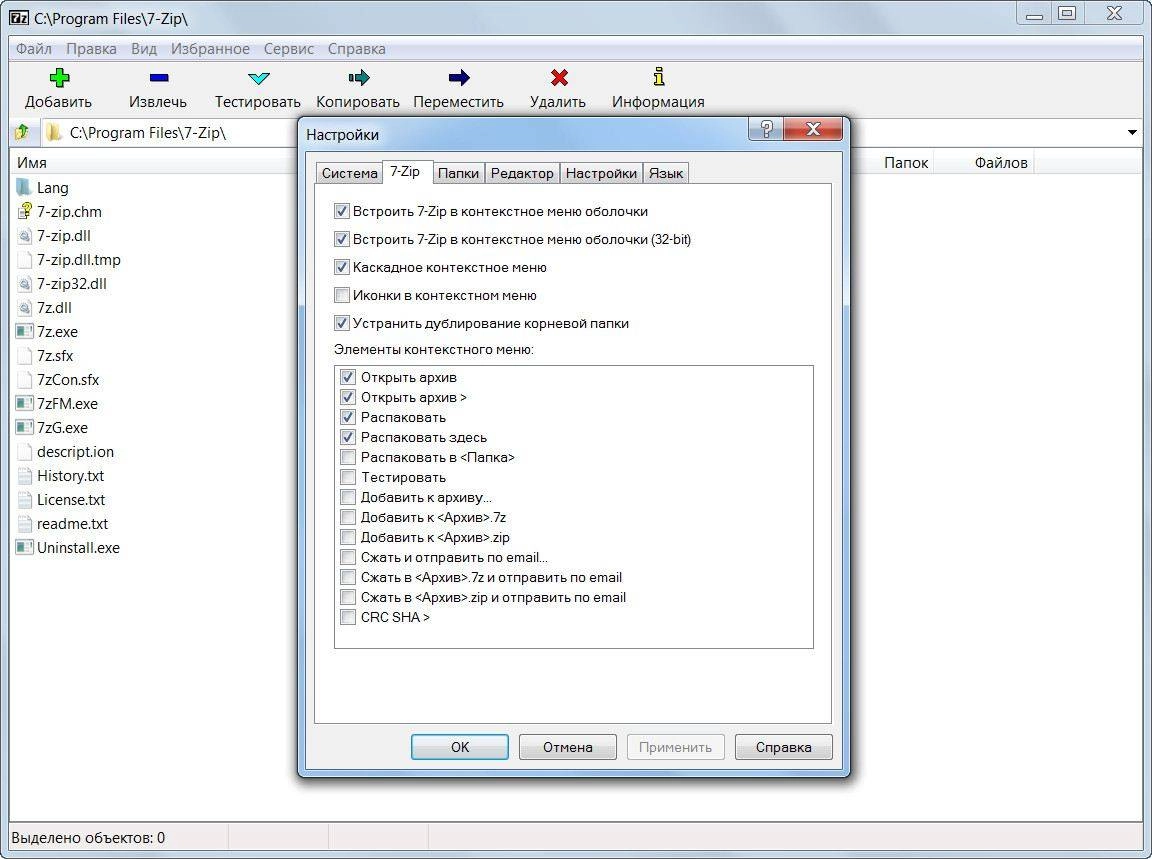Click the Копировать (Copy) arrow icon
Image resolution: width=1152 pixels, height=859 pixels.
pos(359,78)
